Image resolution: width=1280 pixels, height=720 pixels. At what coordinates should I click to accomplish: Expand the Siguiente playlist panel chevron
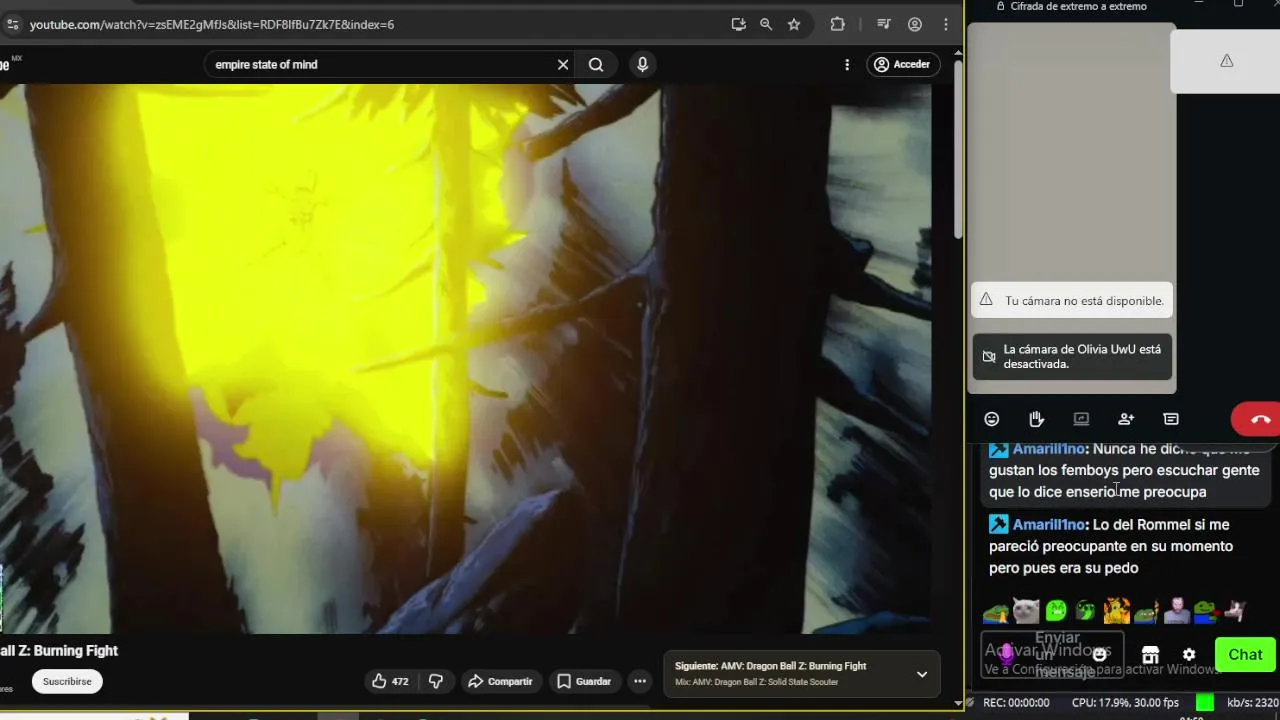[922, 674]
